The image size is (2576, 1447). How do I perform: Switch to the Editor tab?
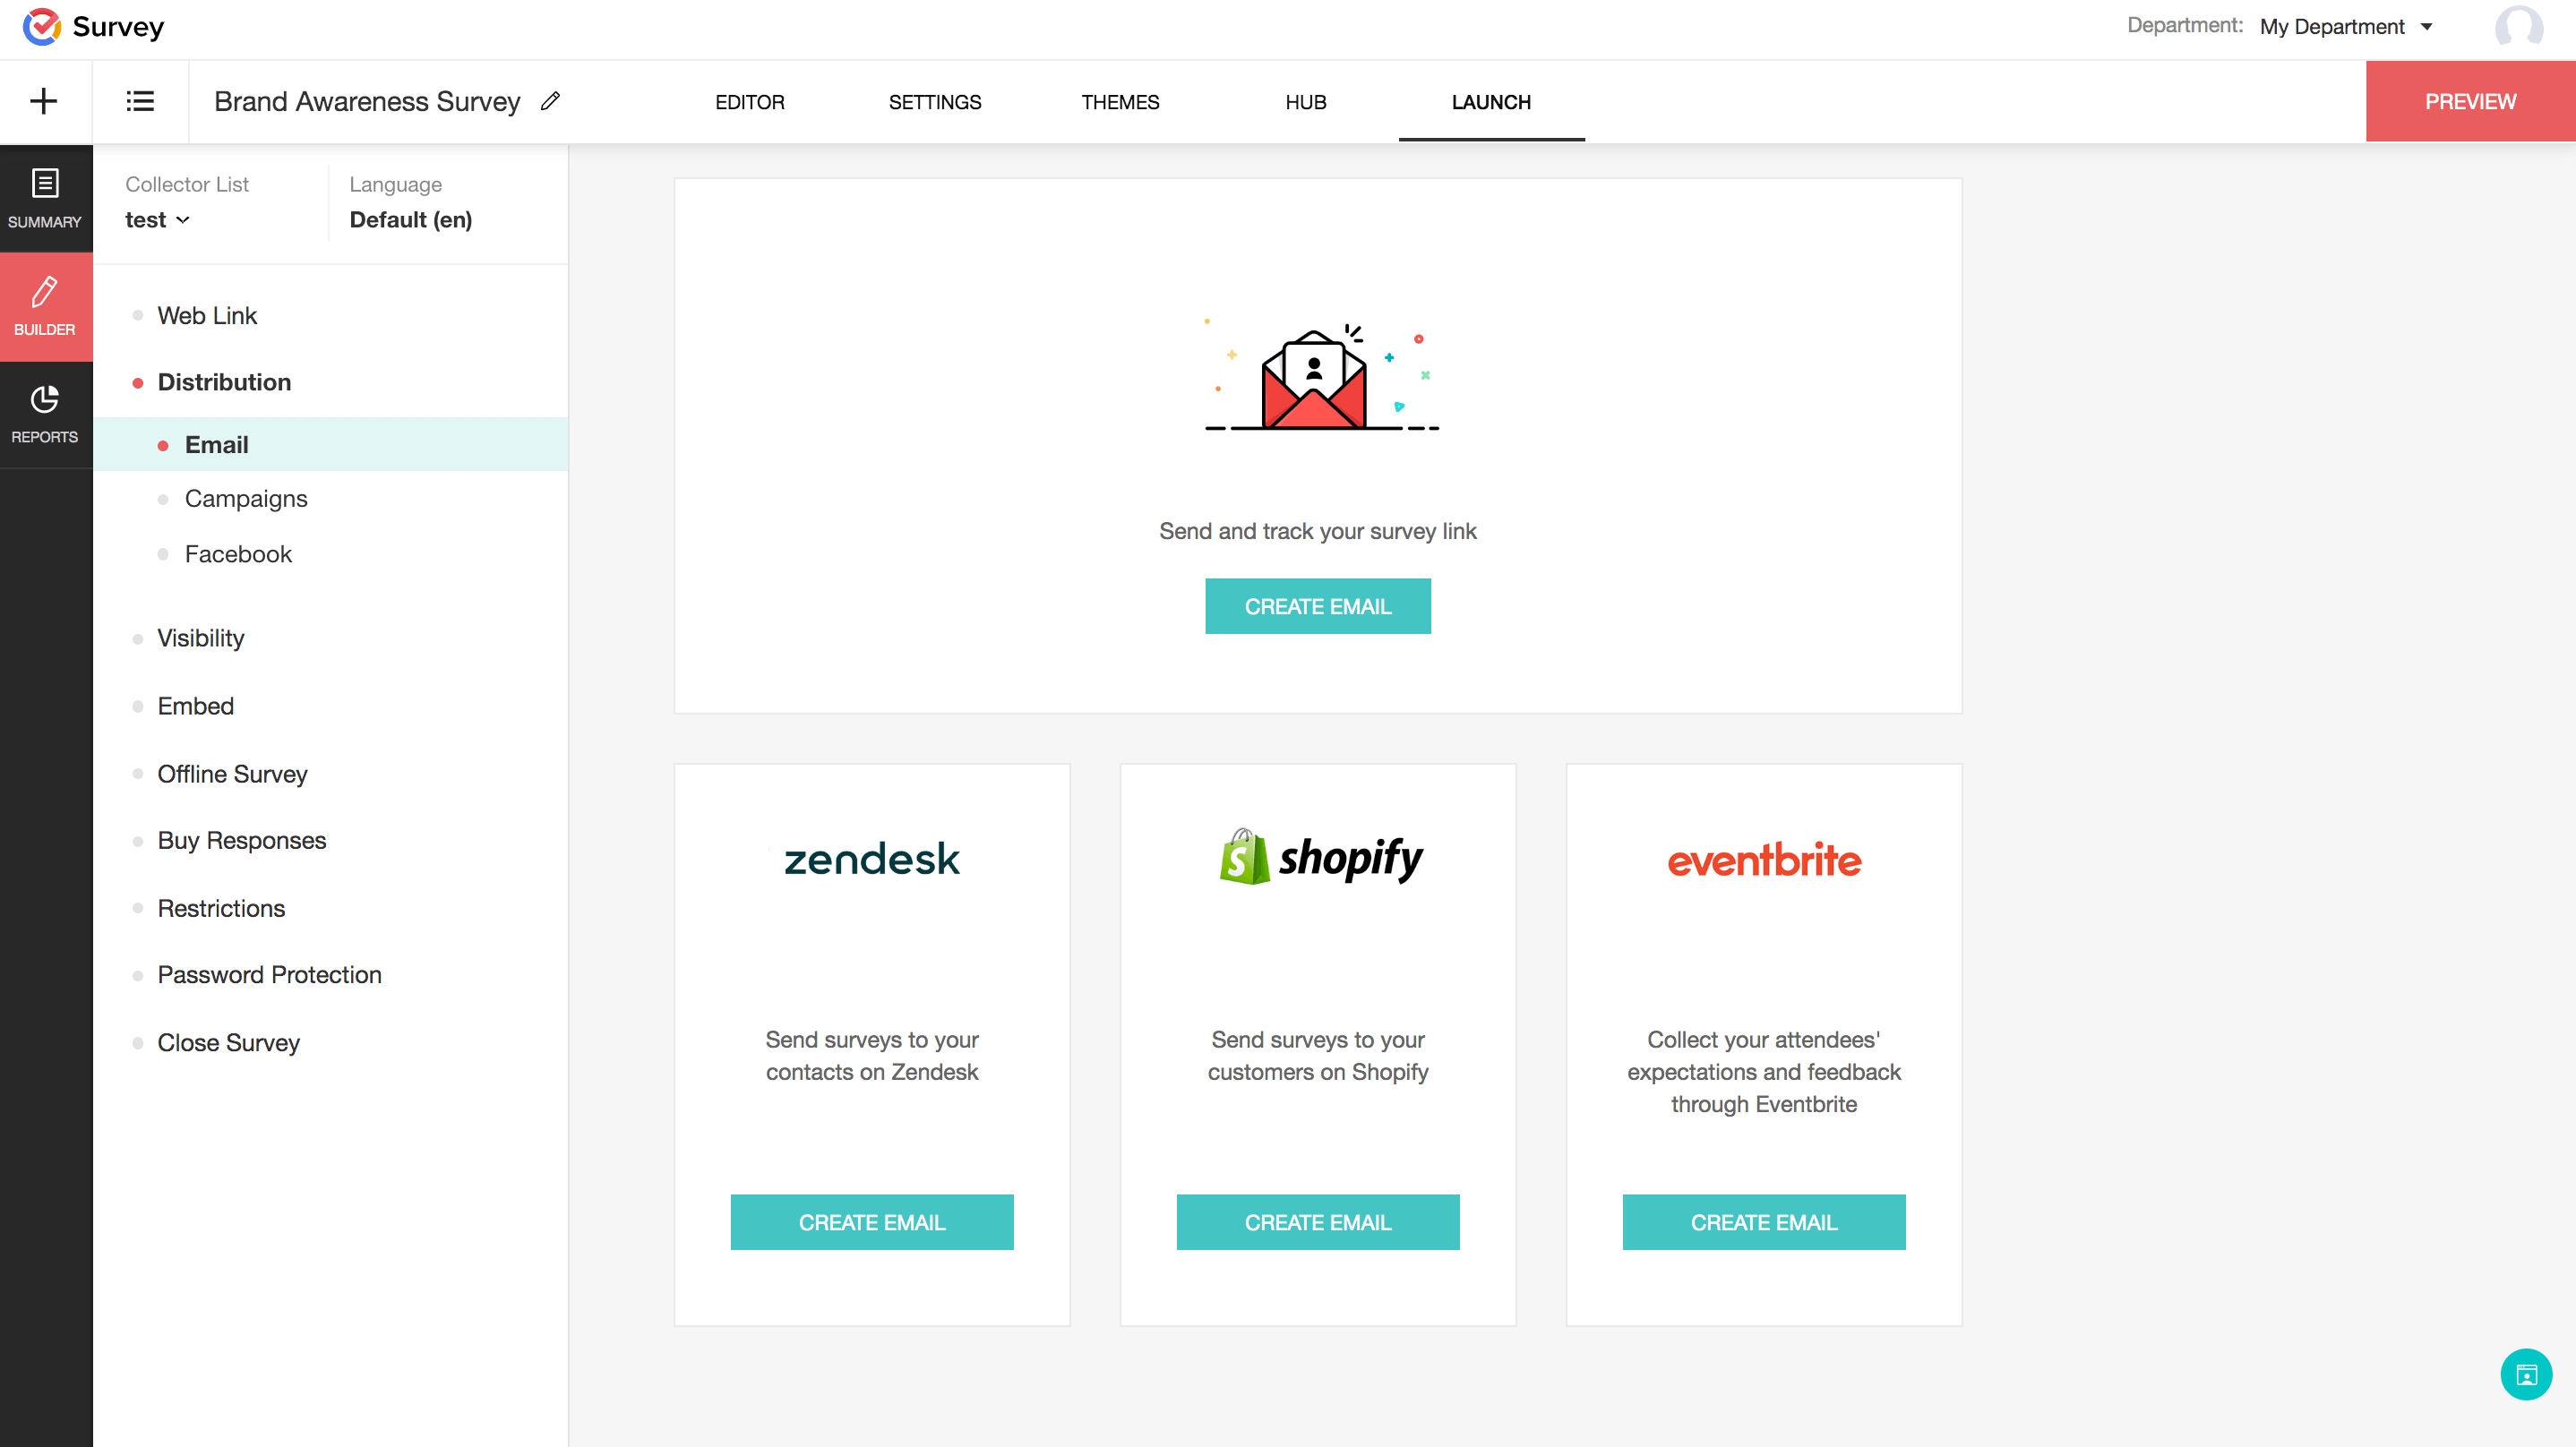point(749,101)
